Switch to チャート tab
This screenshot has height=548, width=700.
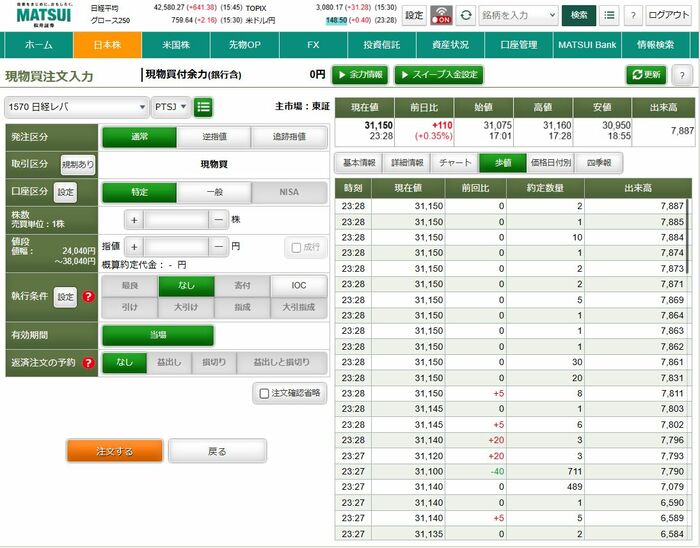click(455, 163)
